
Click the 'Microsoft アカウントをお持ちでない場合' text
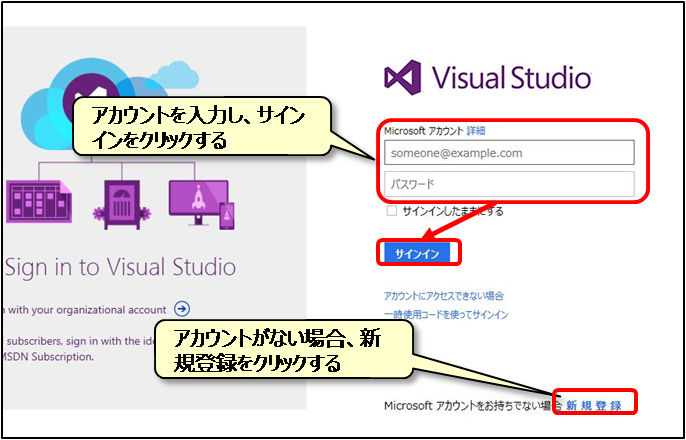click(474, 406)
